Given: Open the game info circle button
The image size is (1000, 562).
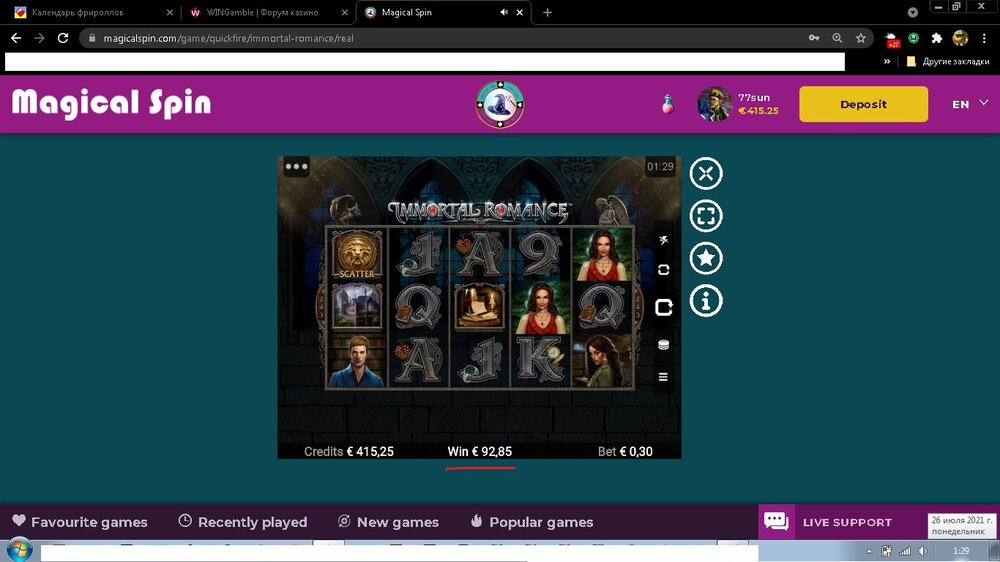Looking at the screenshot, I should [706, 301].
